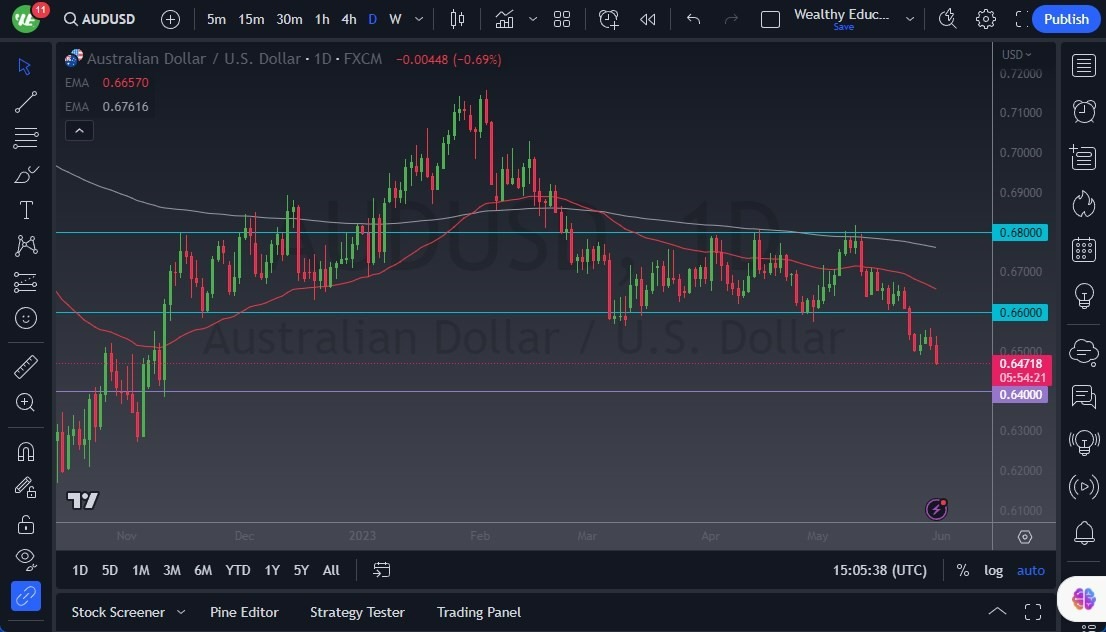Hide all drawings with the eye icon

(25, 559)
